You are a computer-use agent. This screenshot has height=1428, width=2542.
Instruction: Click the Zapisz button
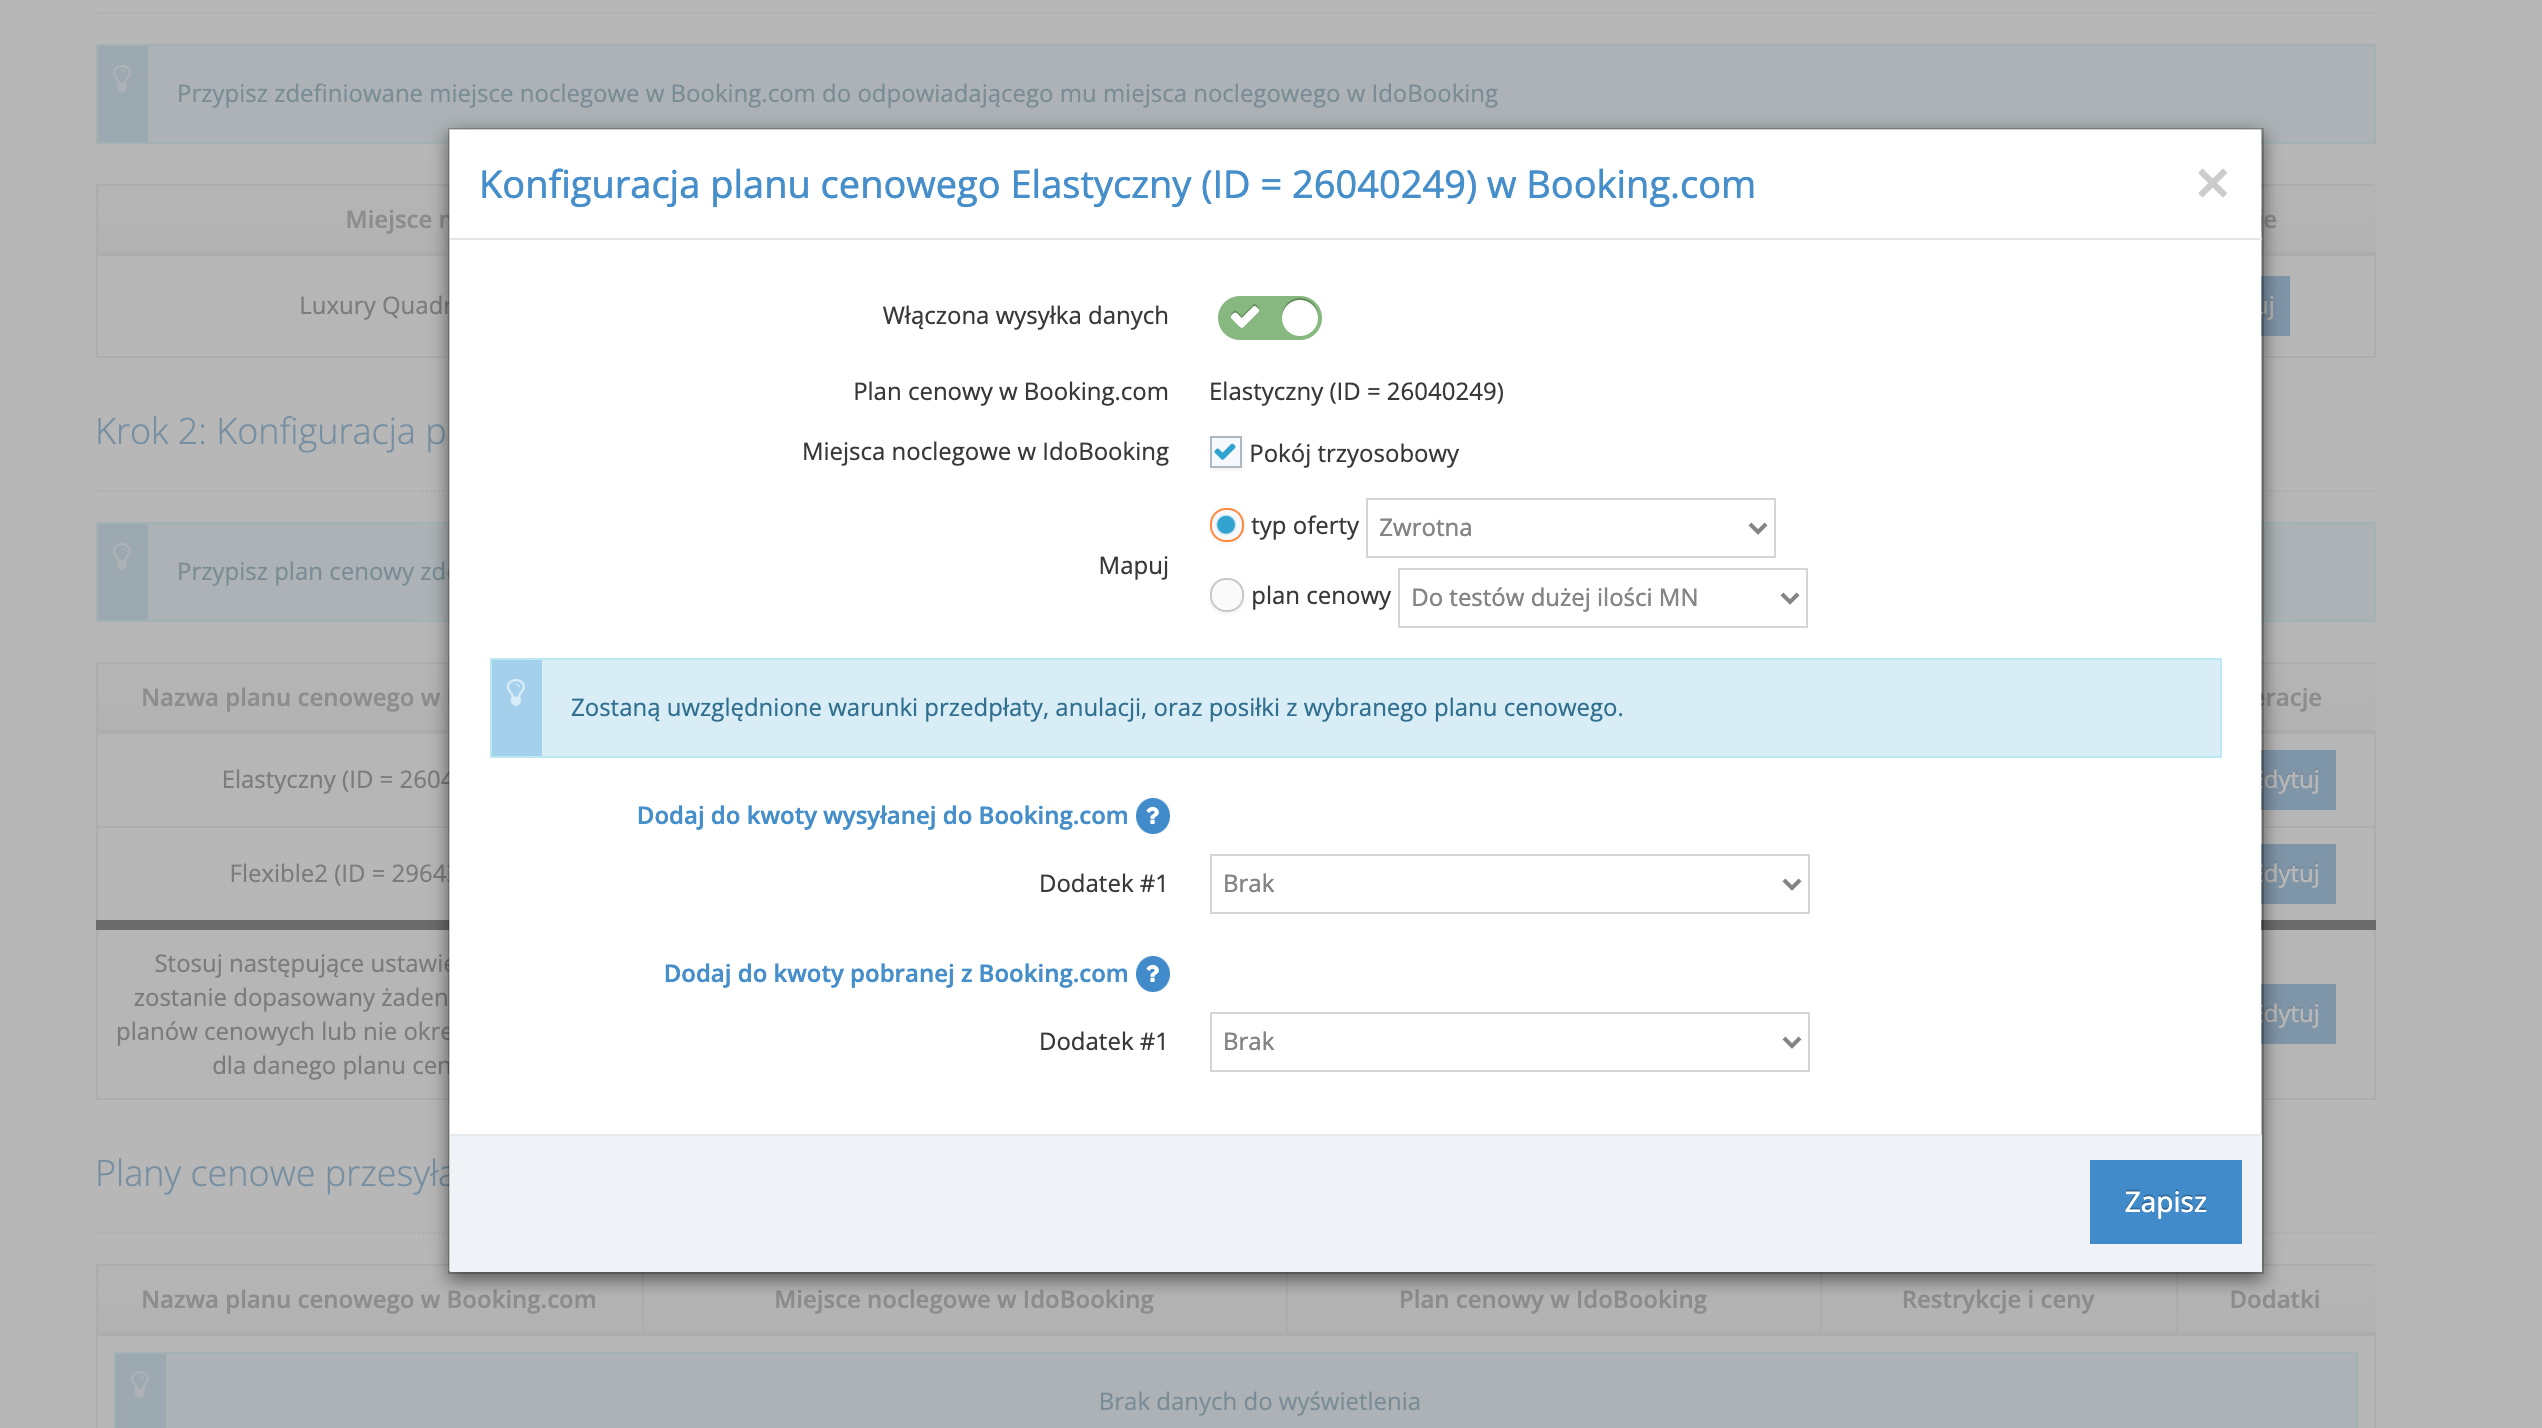pyautogui.click(x=2165, y=1202)
